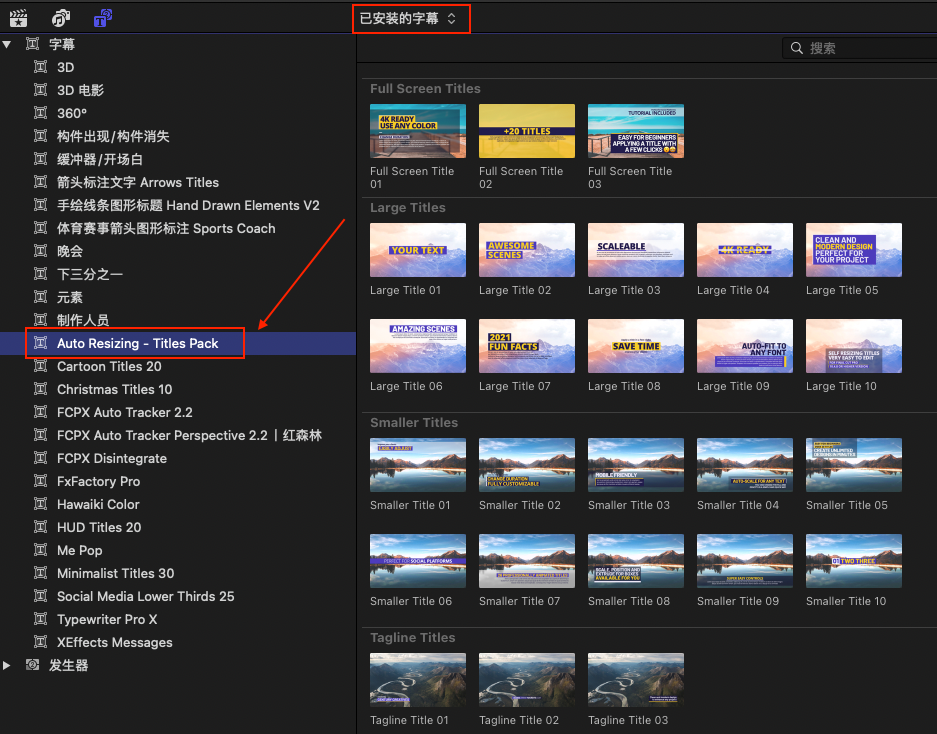This screenshot has height=734, width=937.
Task: Select the 构件出现/构件消失 category
Action: [x=113, y=136]
